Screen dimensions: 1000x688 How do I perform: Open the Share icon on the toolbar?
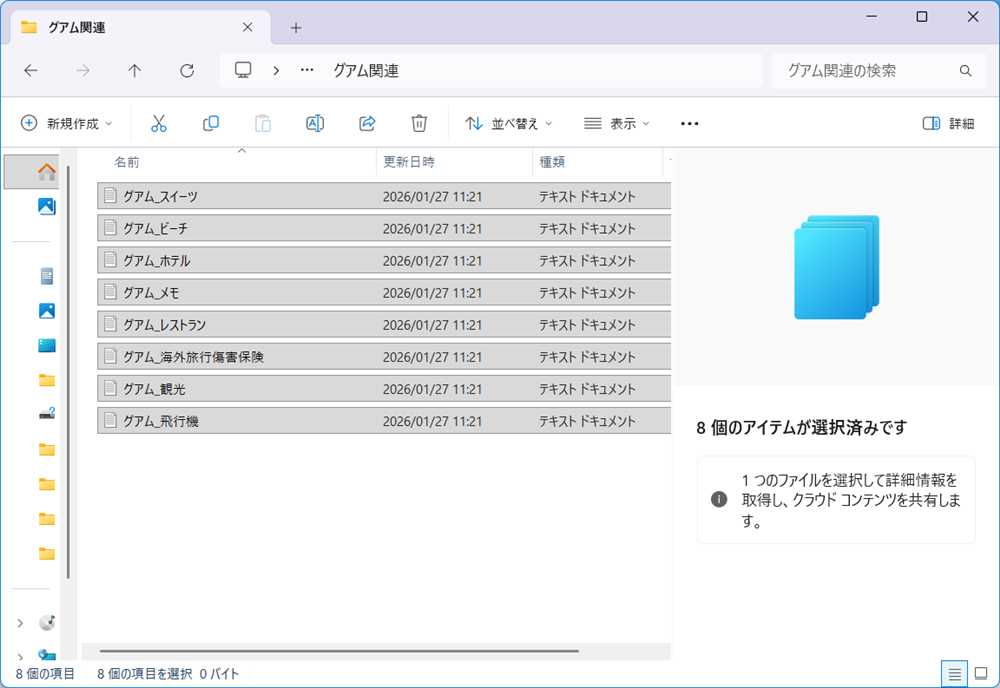367,123
